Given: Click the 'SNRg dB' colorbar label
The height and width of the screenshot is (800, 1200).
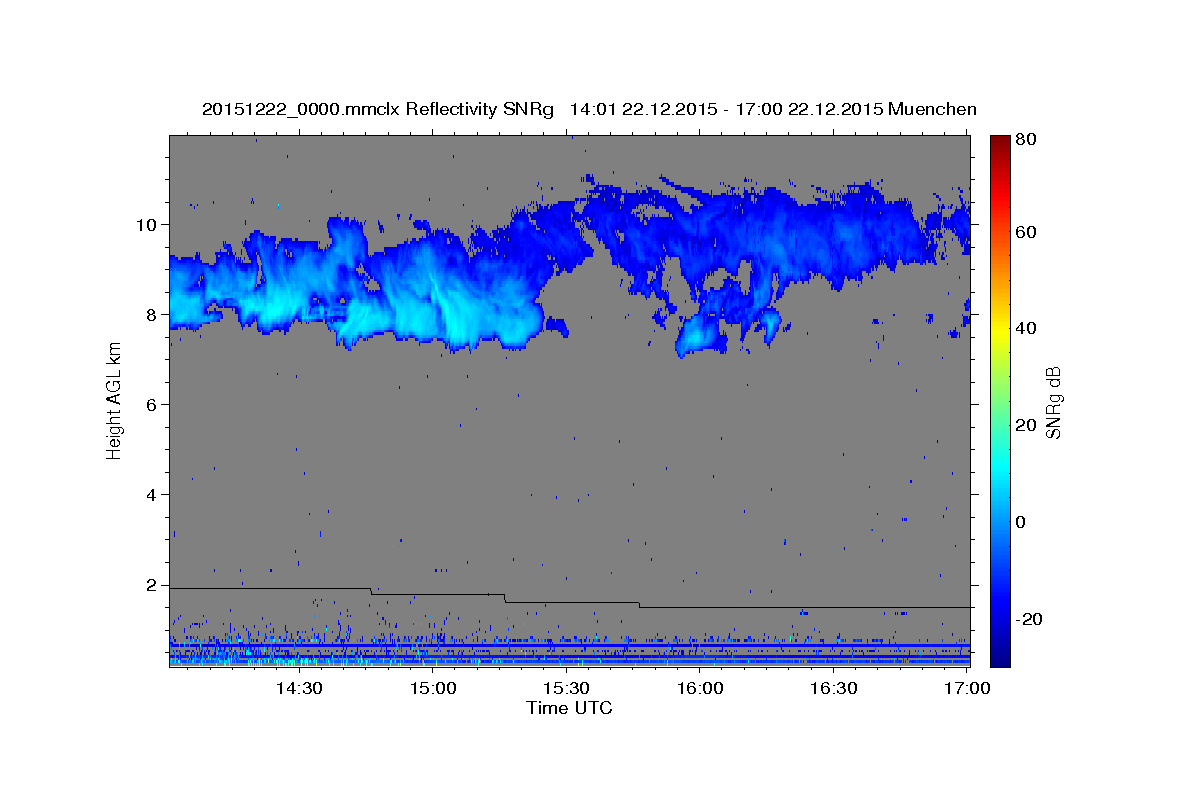Looking at the screenshot, I should 1053,402.
